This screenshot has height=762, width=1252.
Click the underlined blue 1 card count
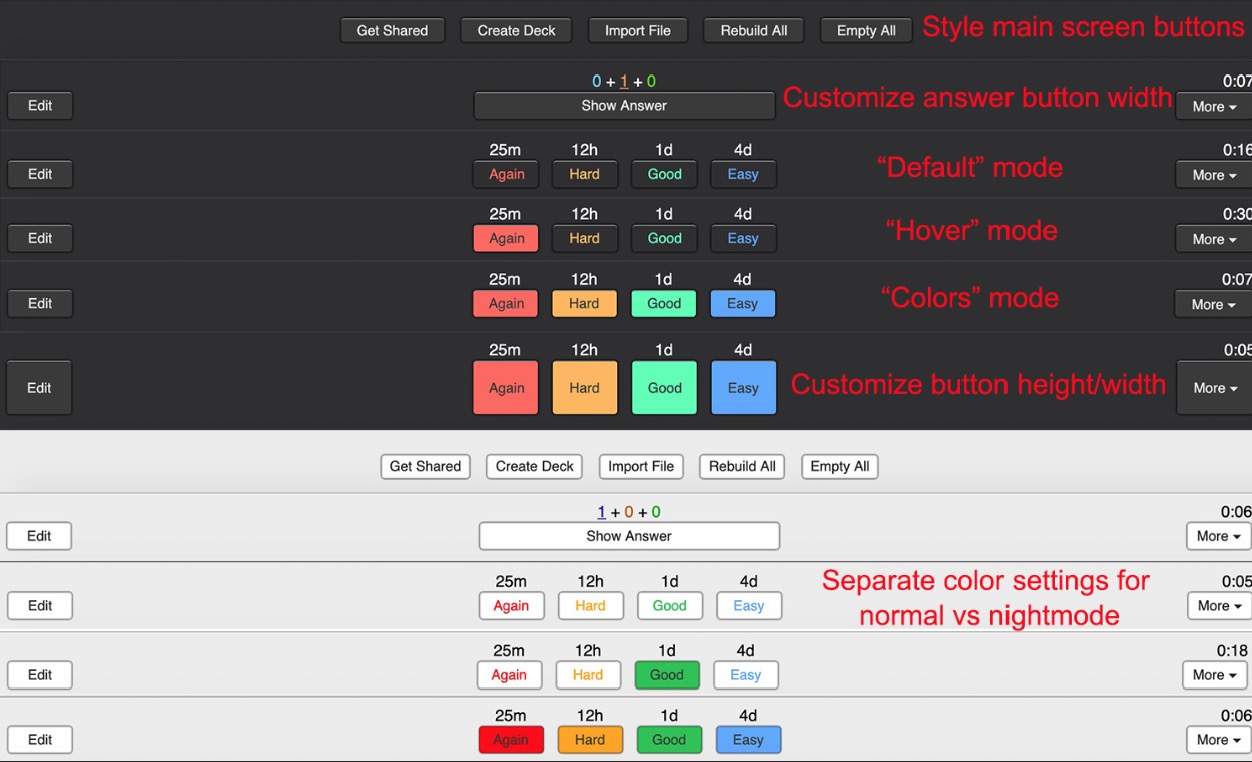click(x=601, y=512)
